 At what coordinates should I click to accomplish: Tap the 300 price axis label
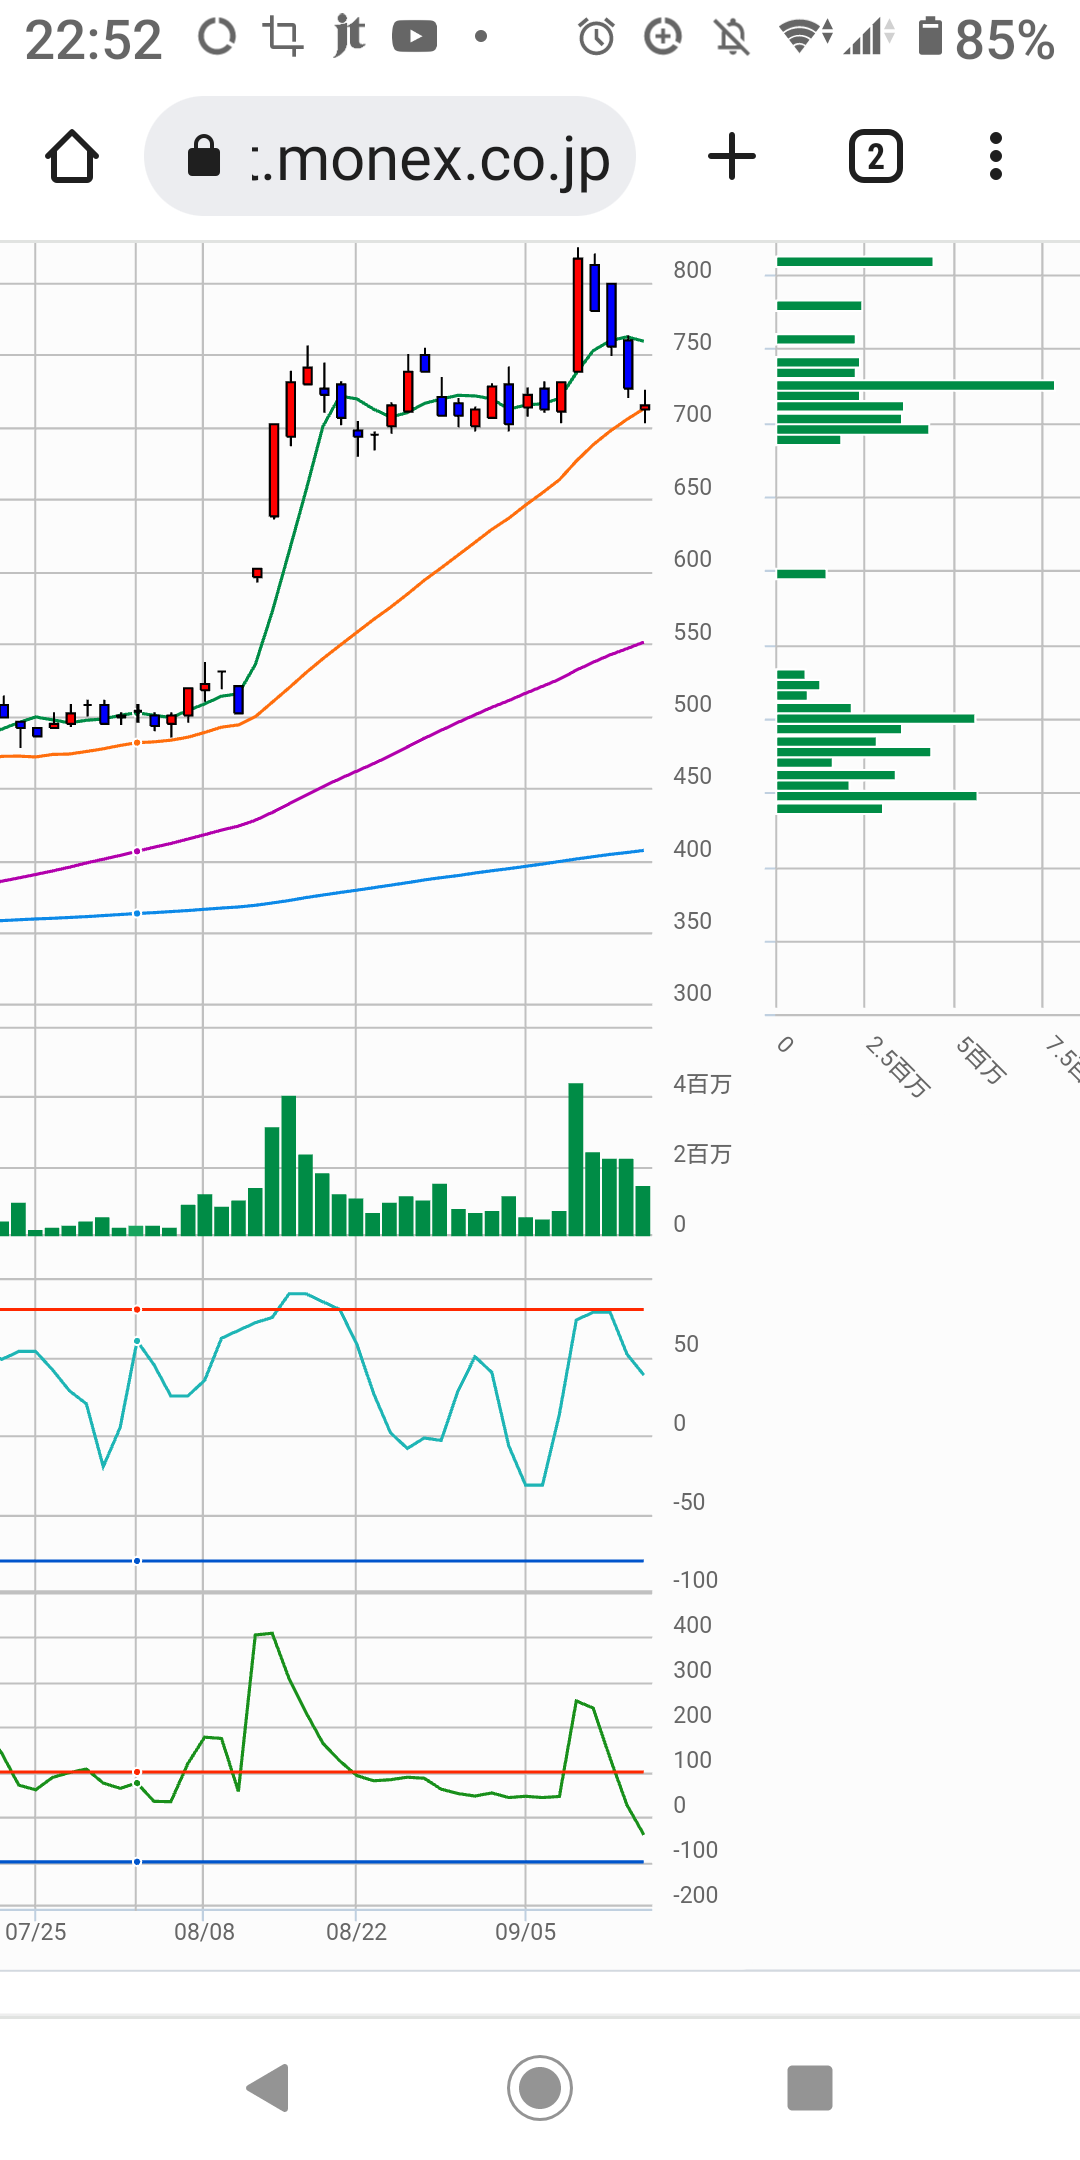coord(692,993)
